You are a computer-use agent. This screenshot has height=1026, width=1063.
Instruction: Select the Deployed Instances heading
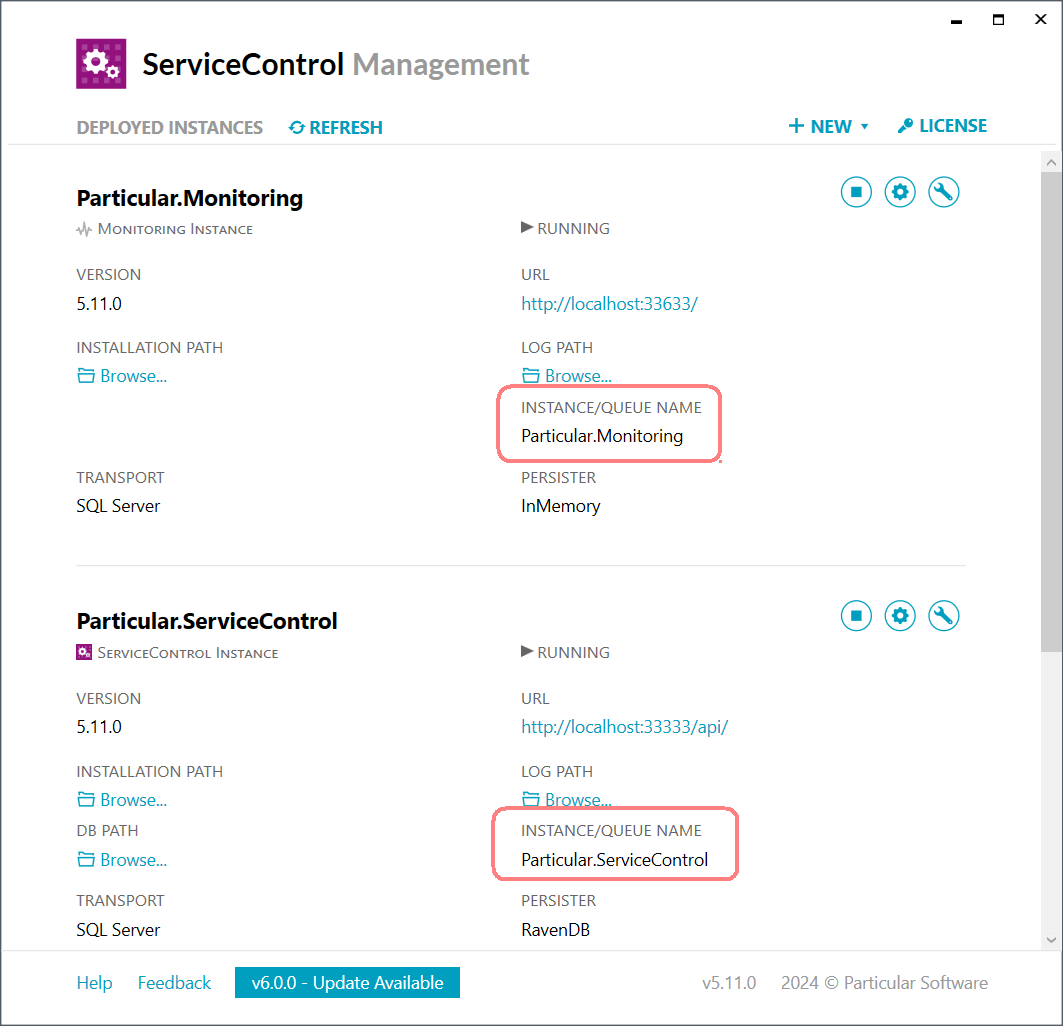click(169, 128)
